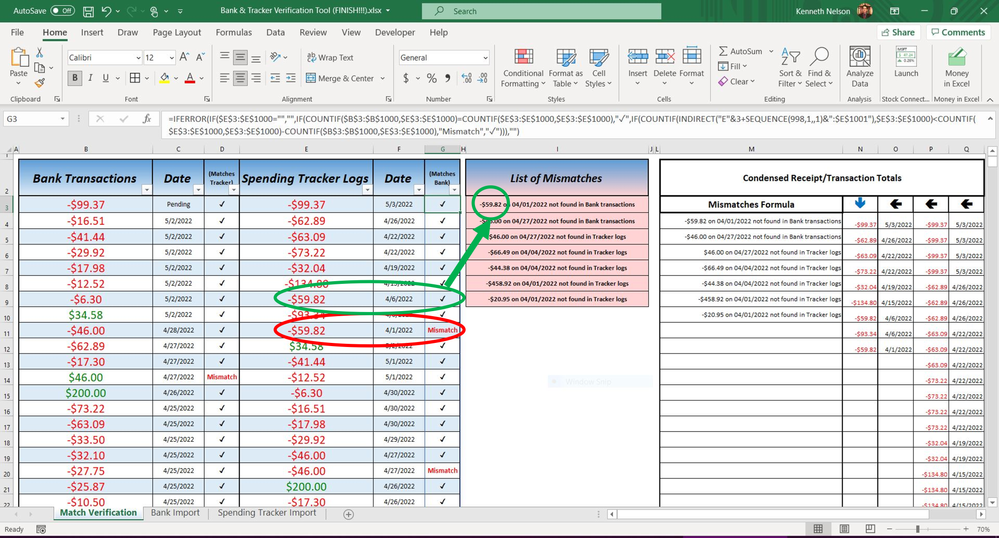Image resolution: width=999 pixels, height=538 pixels.
Task: Open the Merge & Center dropdown arrow
Action: tap(383, 78)
